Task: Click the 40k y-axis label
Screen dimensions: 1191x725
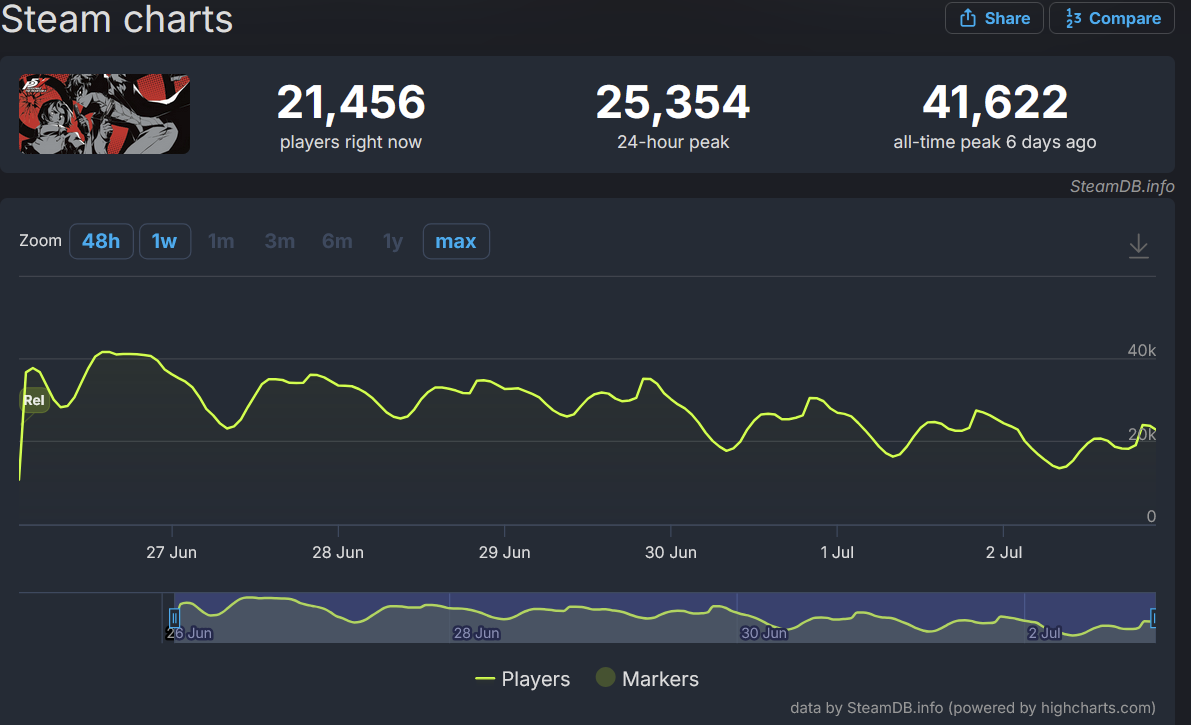Action: pyautogui.click(x=1142, y=350)
